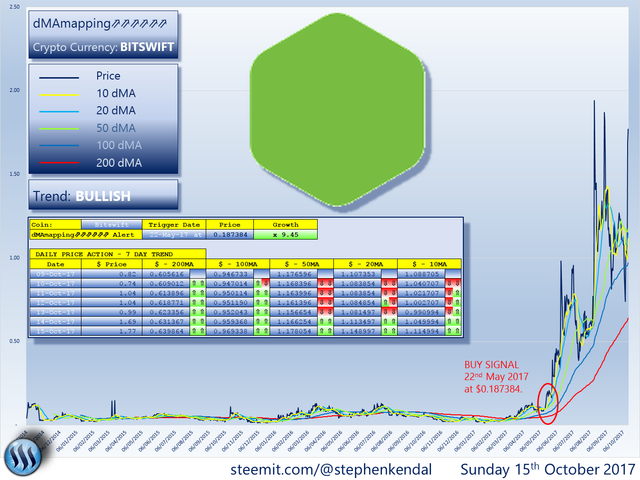Click the green 50 dMA legend line
The image size is (640, 480).
point(59,129)
